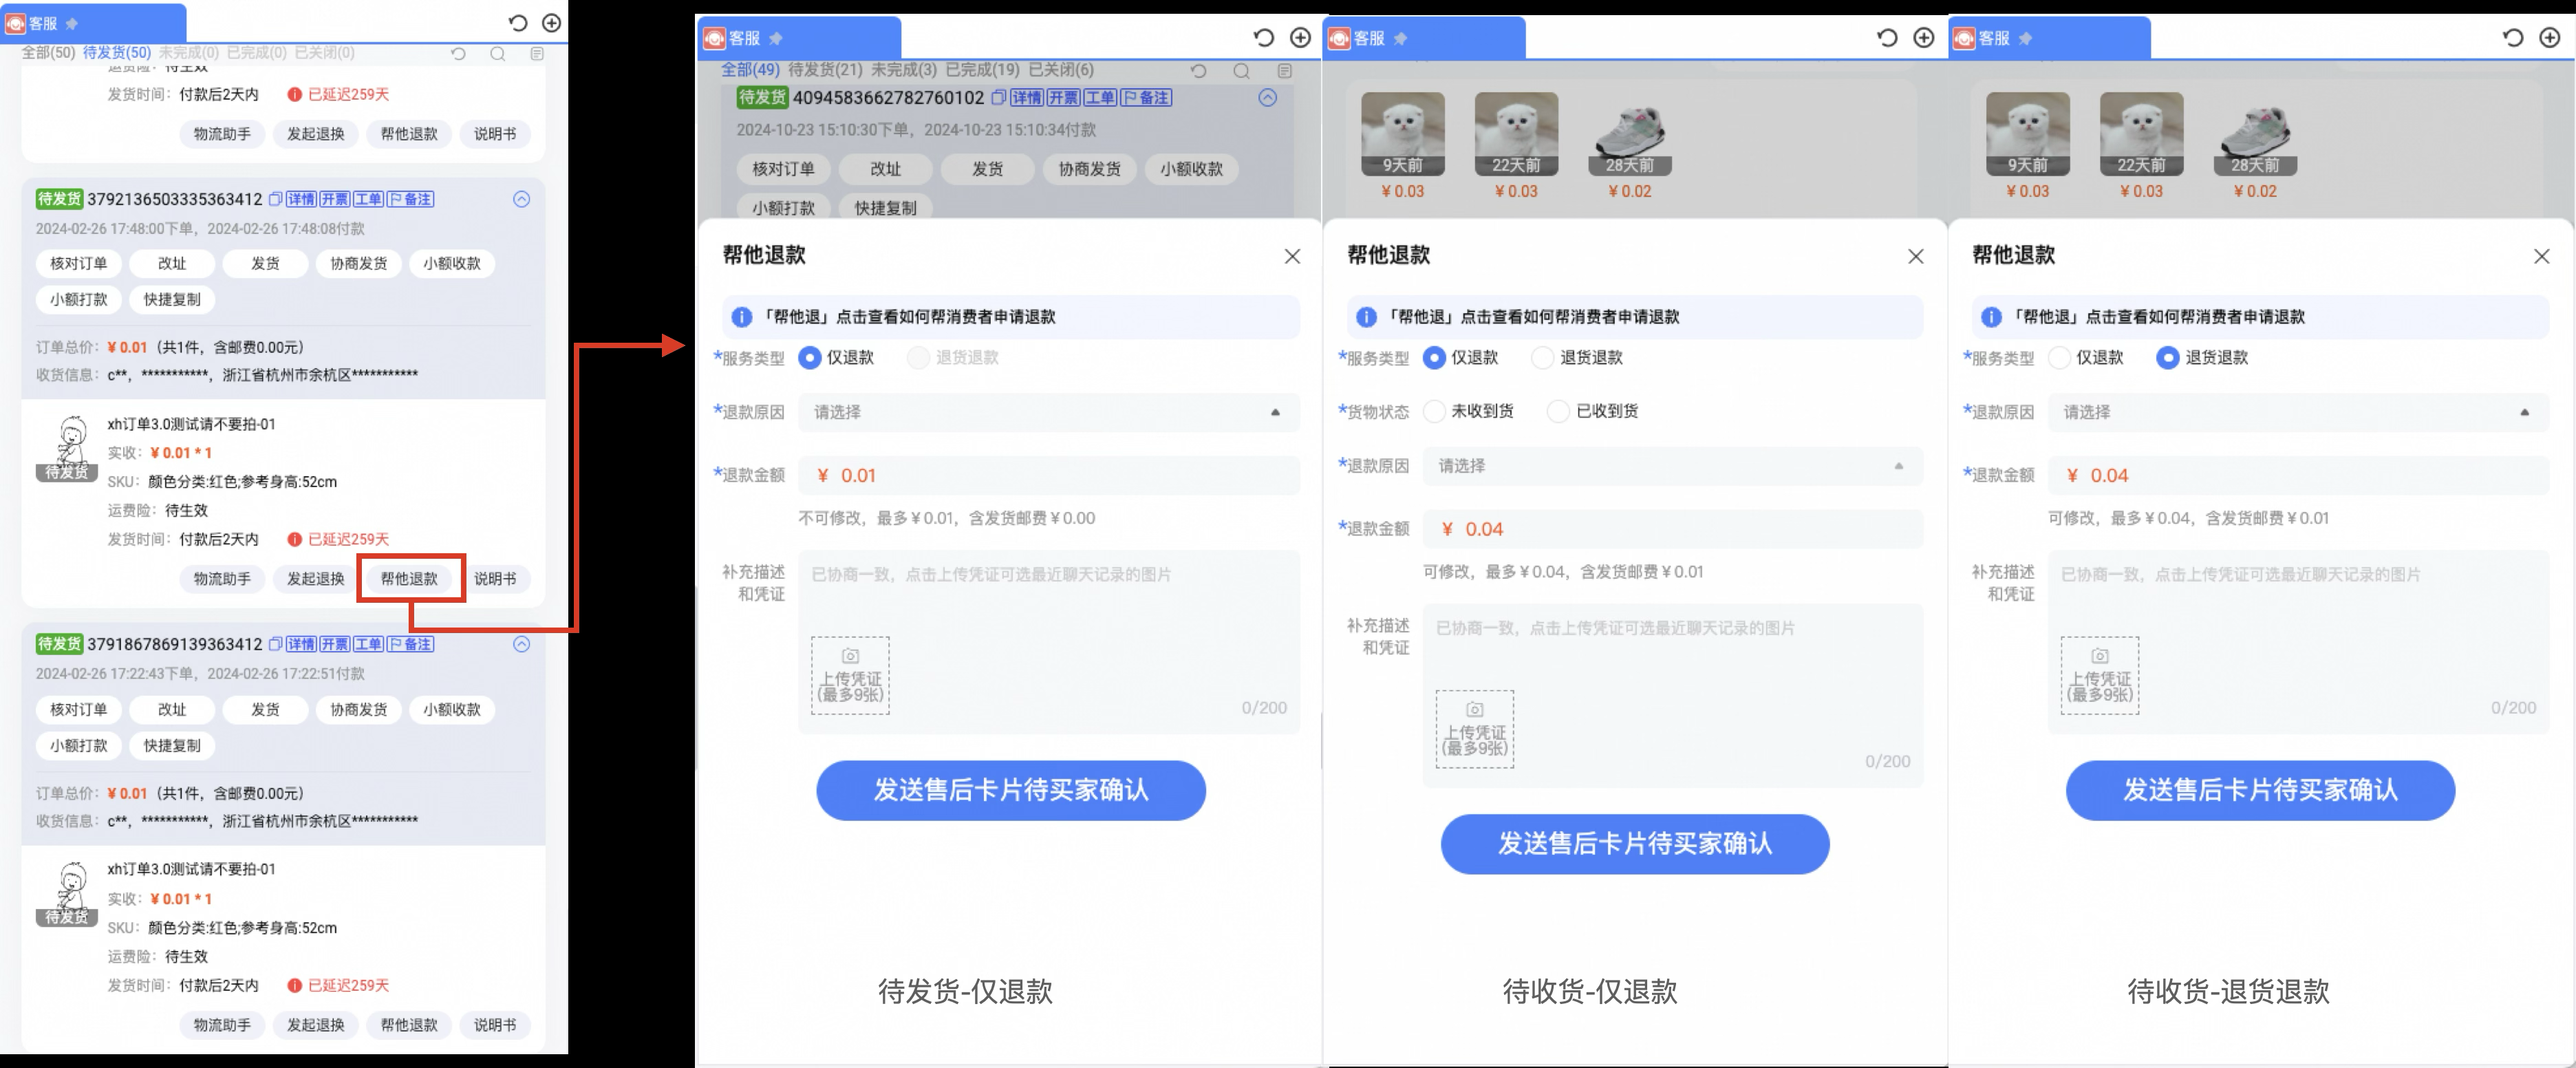Select the 退货退款 service type radio button

pos(2169,357)
